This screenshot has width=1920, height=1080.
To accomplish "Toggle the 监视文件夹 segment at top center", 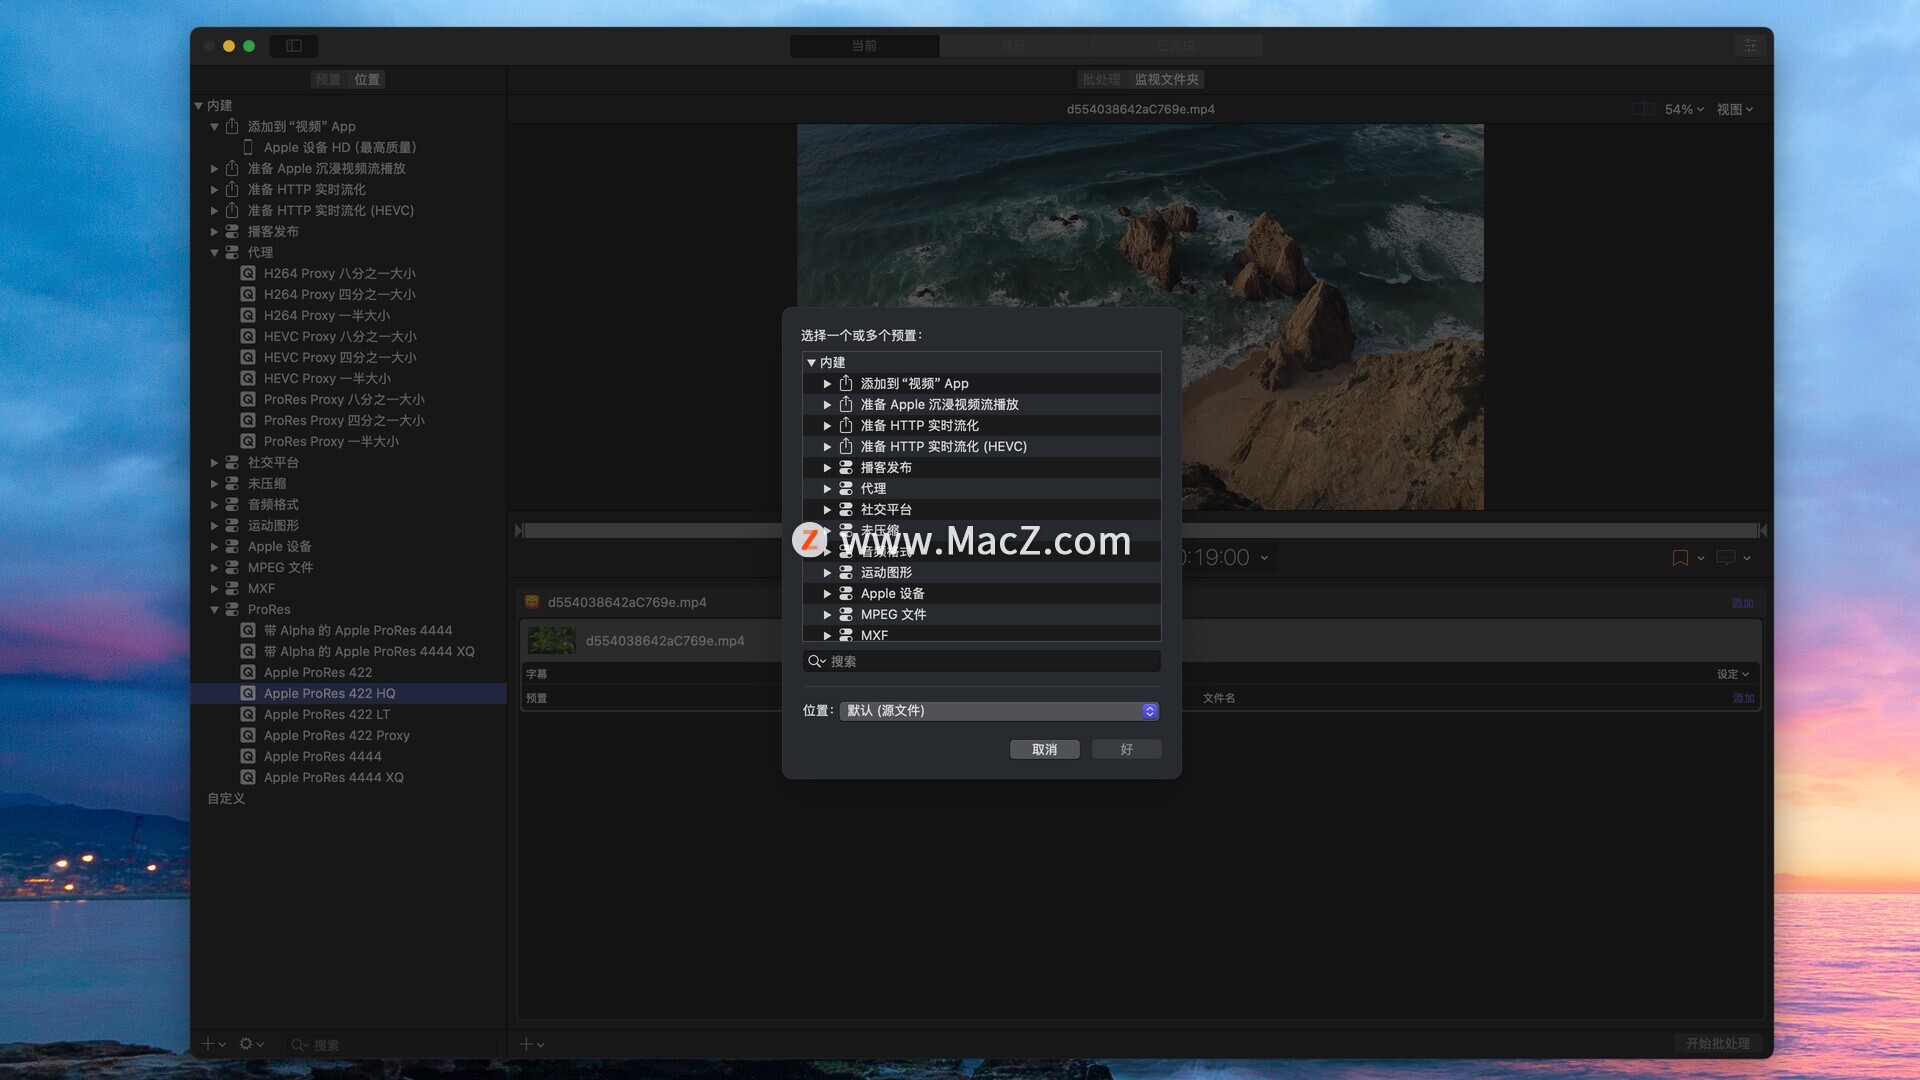I will (1166, 79).
